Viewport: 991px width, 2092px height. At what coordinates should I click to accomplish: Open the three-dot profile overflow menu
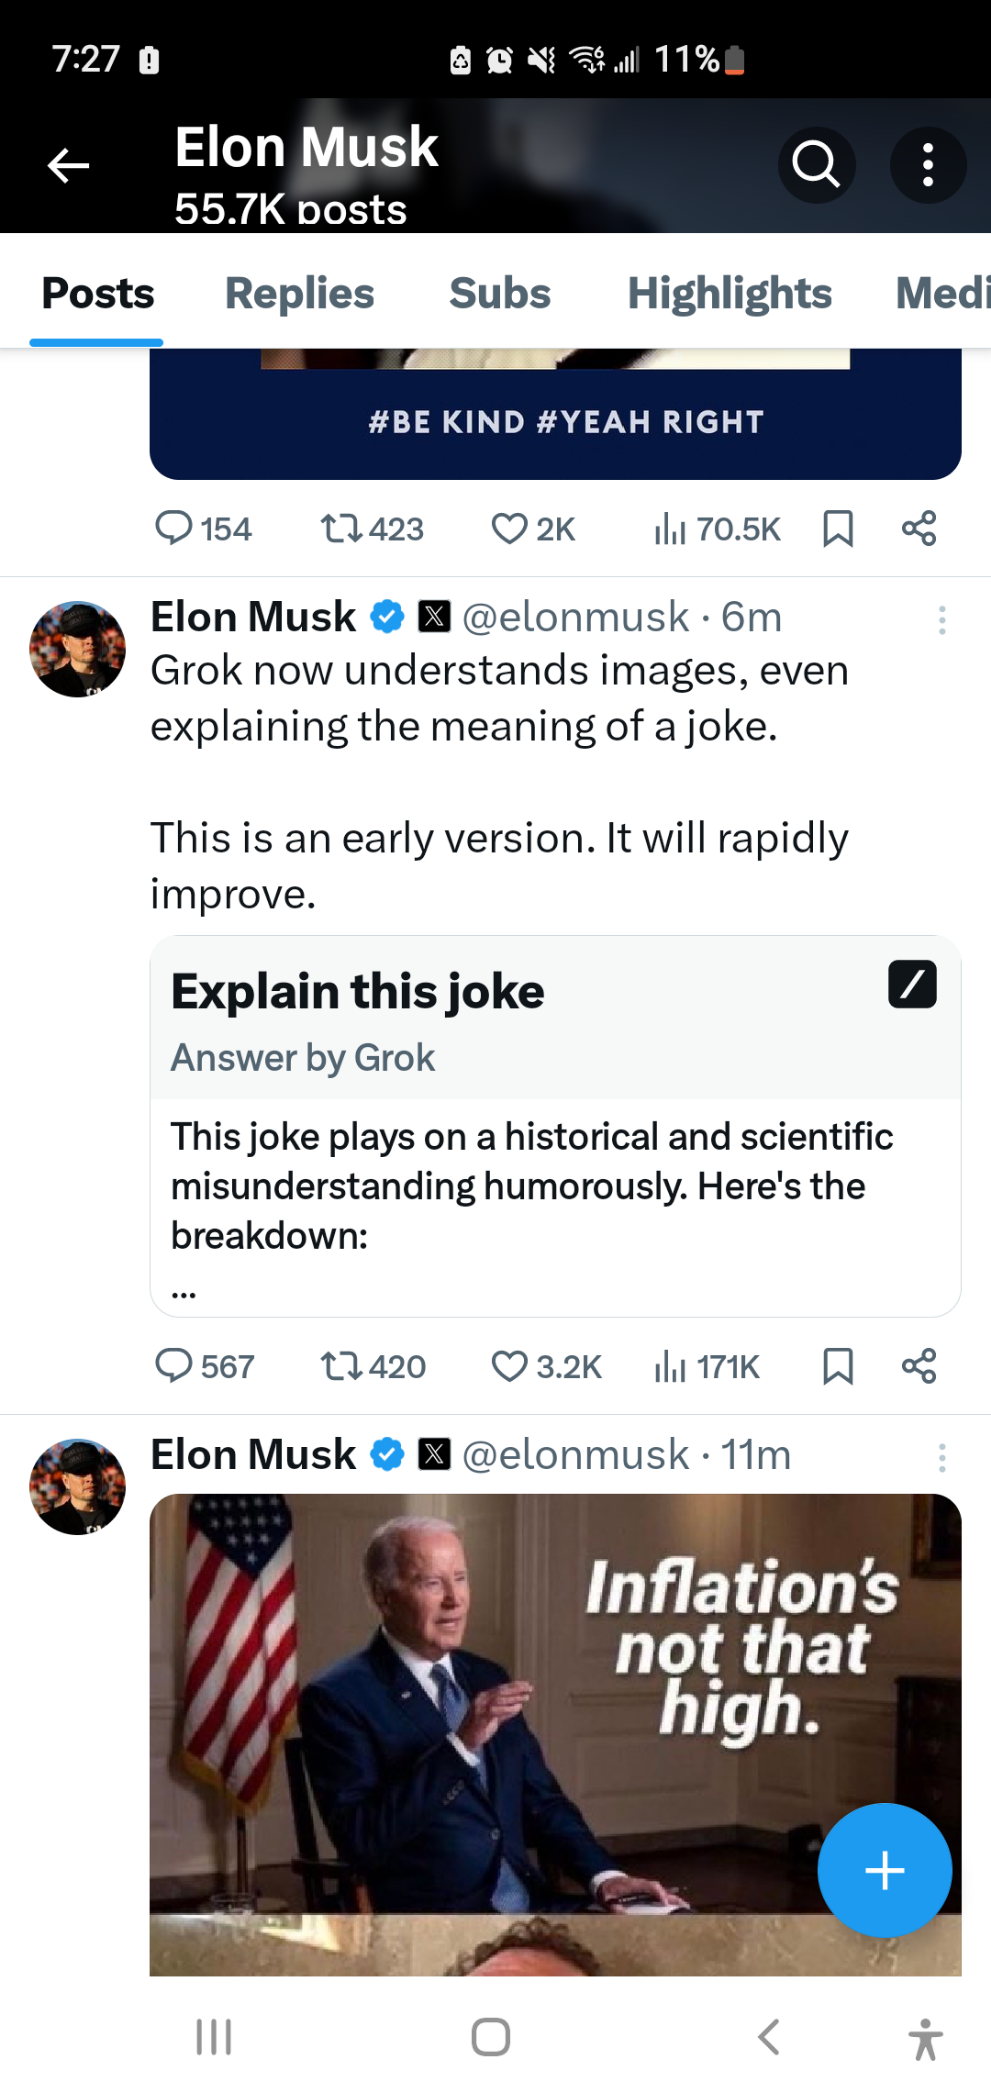(928, 165)
